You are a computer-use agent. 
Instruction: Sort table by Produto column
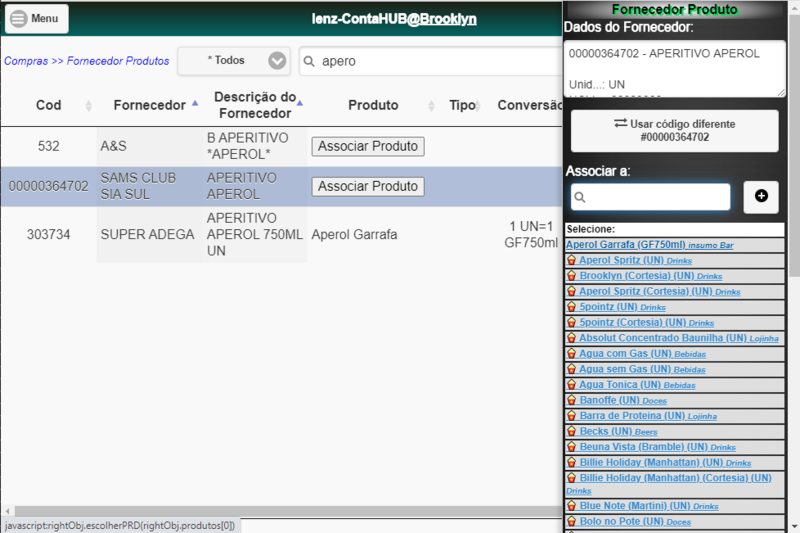(x=373, y=105)
